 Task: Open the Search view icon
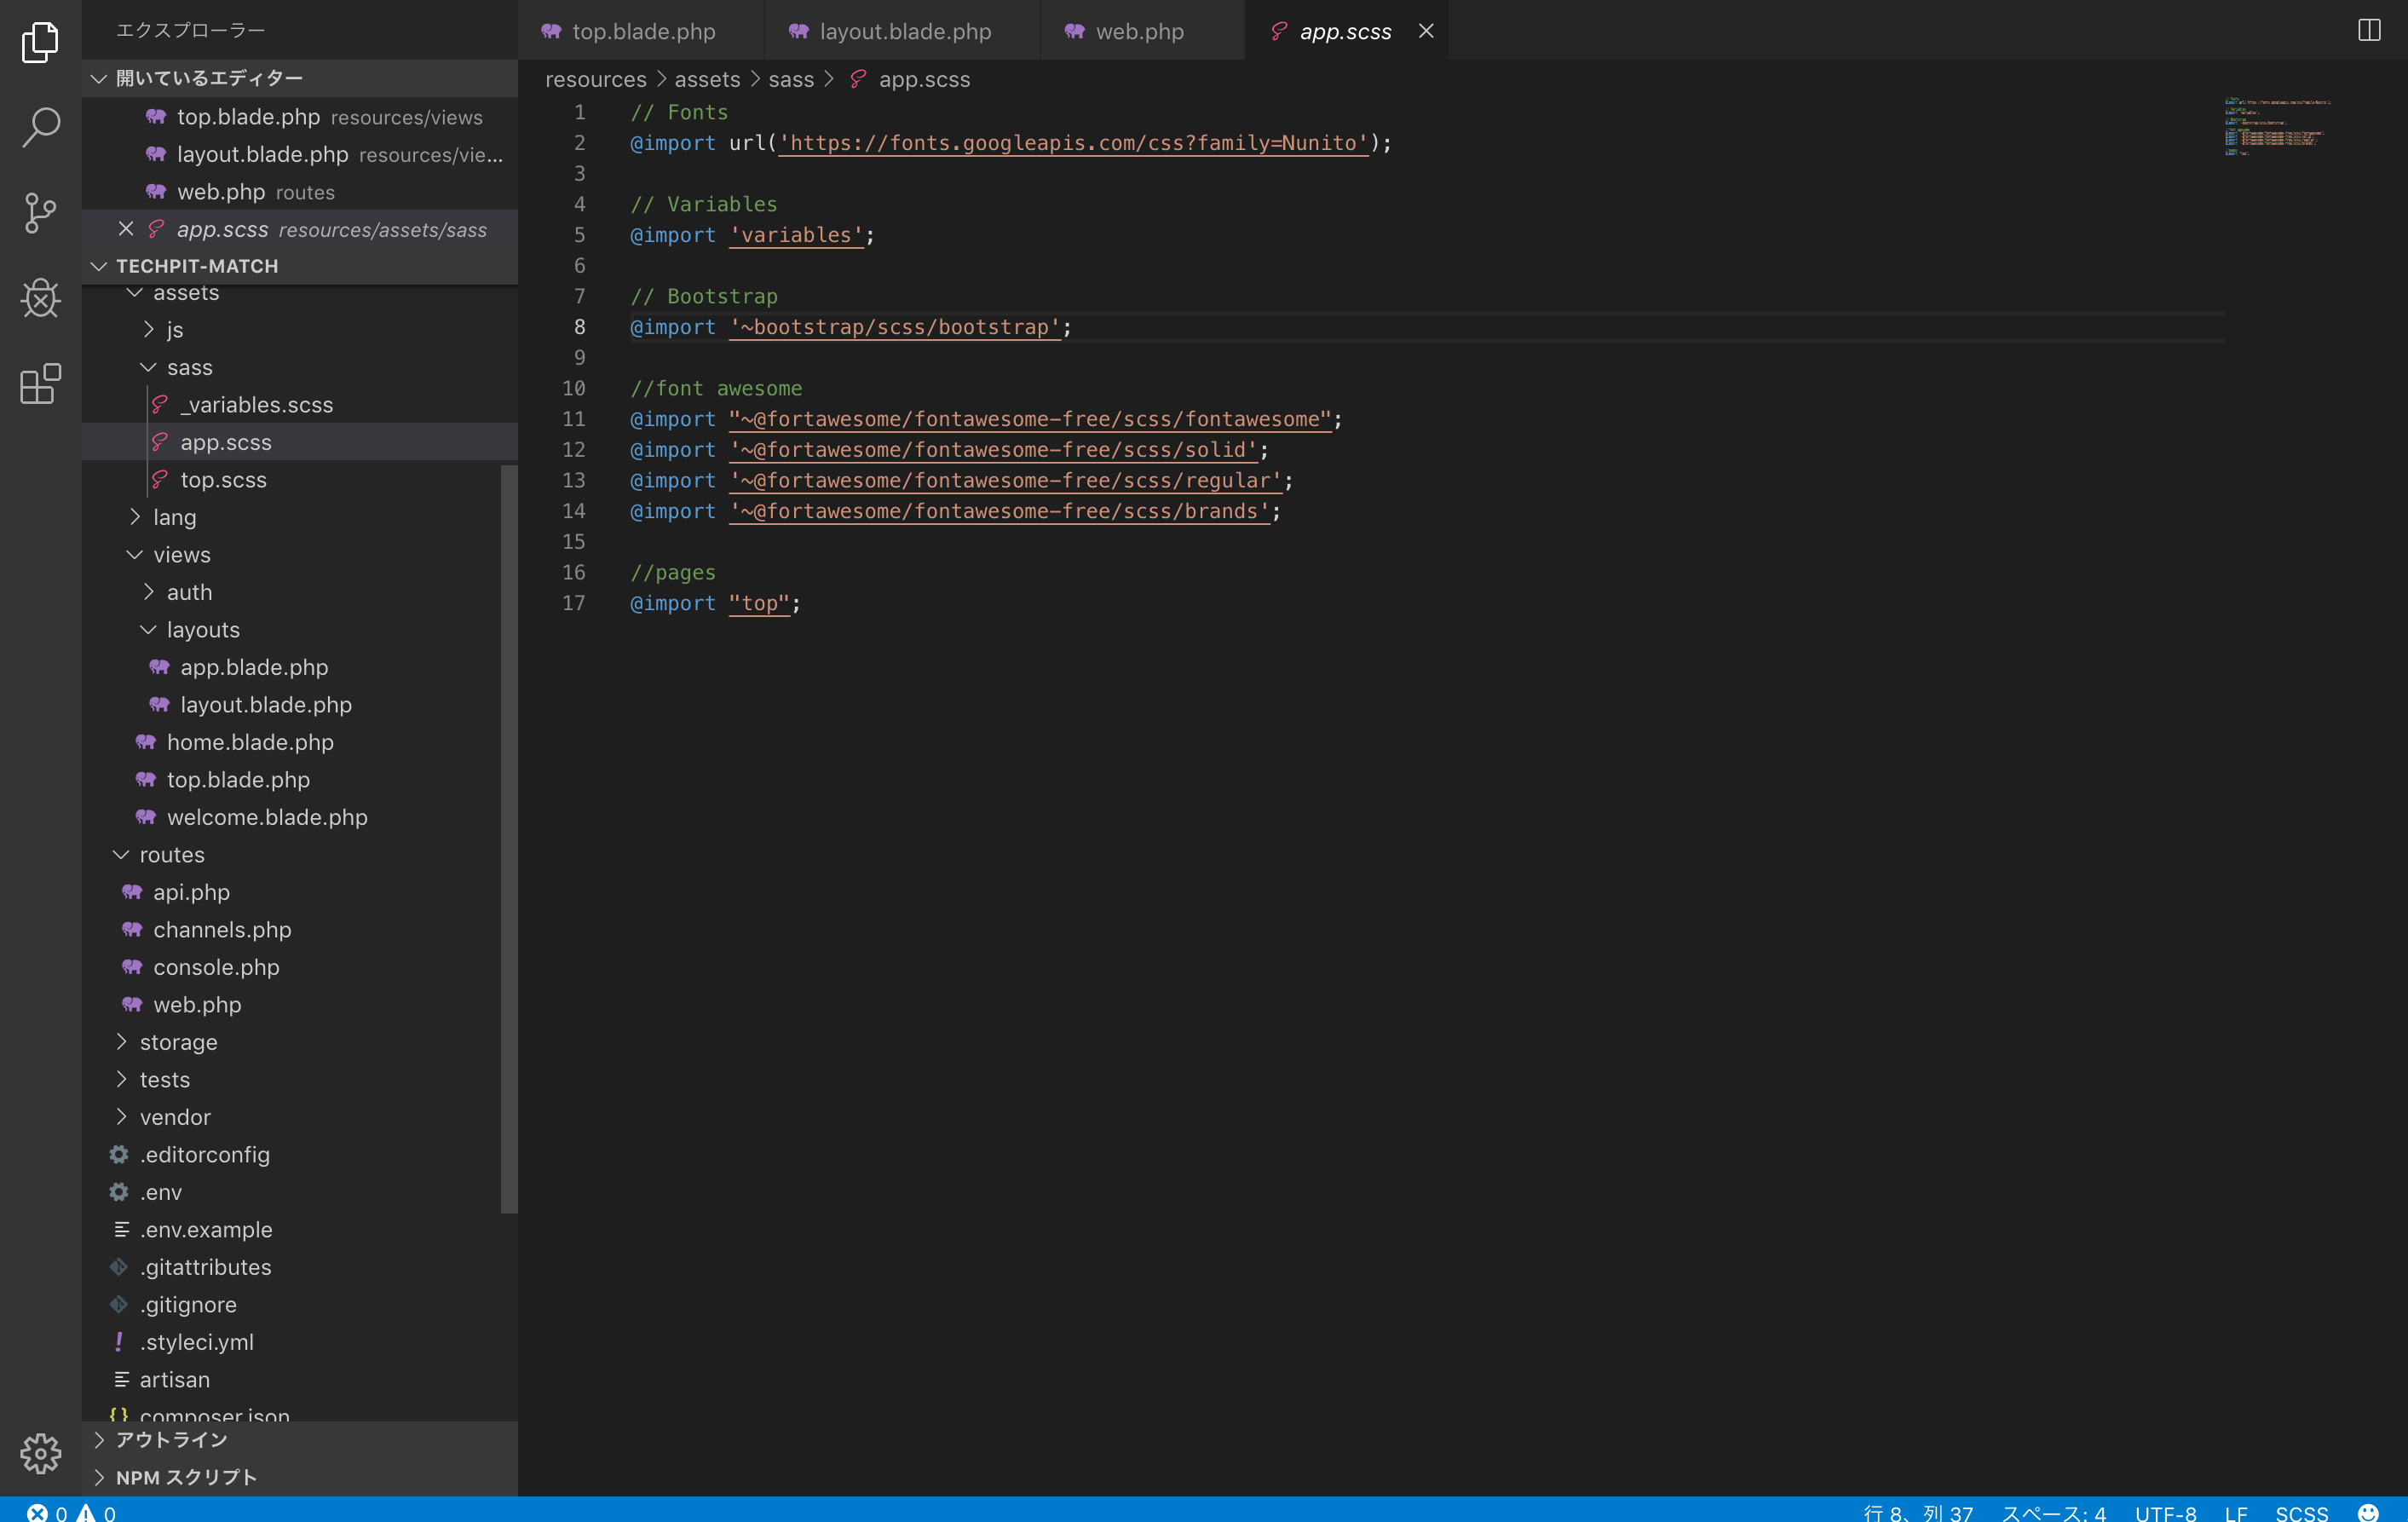tap(40, 127)
